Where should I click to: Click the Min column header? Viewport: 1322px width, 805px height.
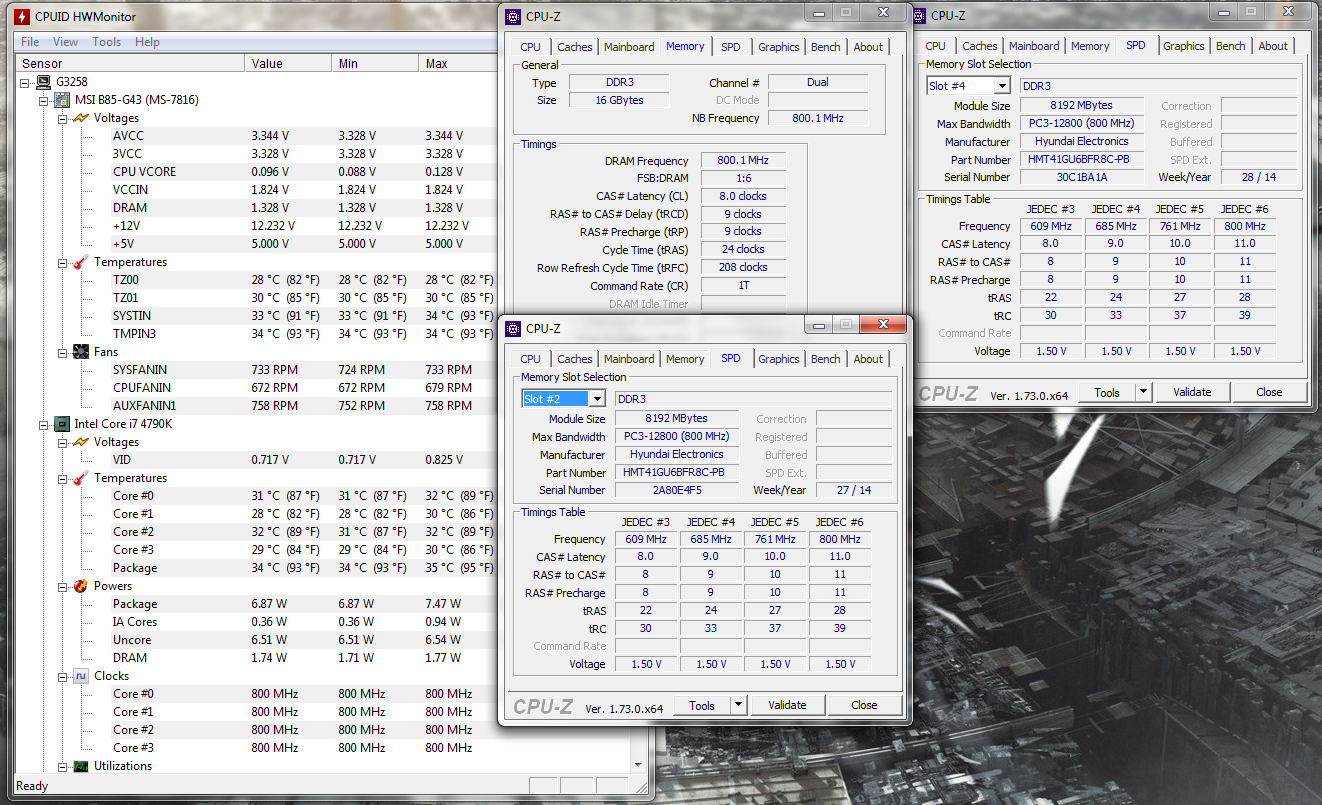(375, 63)
